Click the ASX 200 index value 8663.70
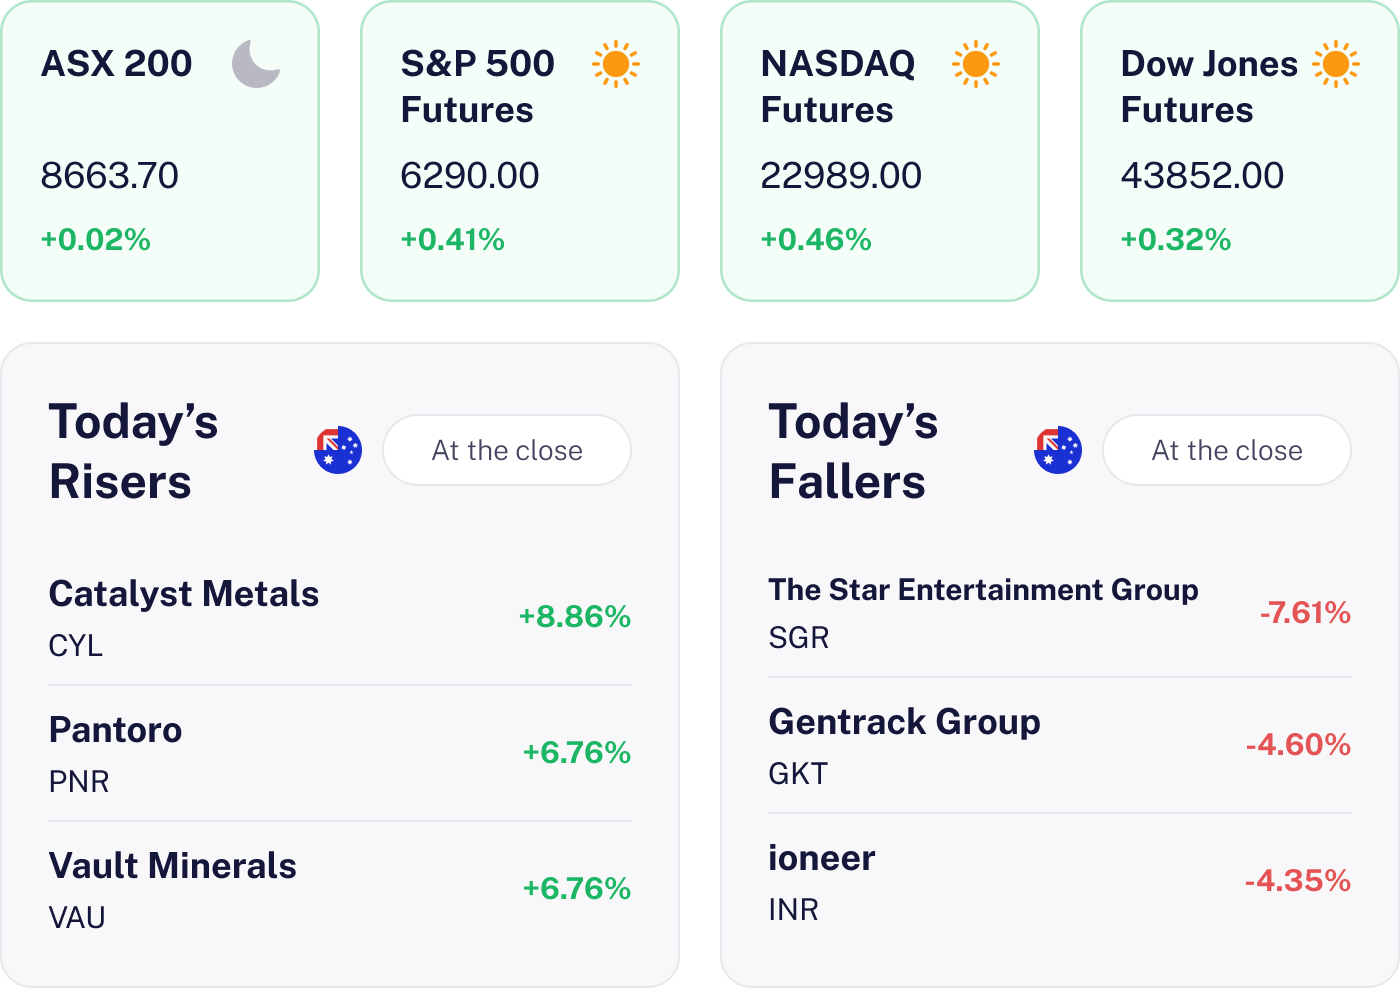Viewport: 1400px width, 988px height. [x=110, y=176]
